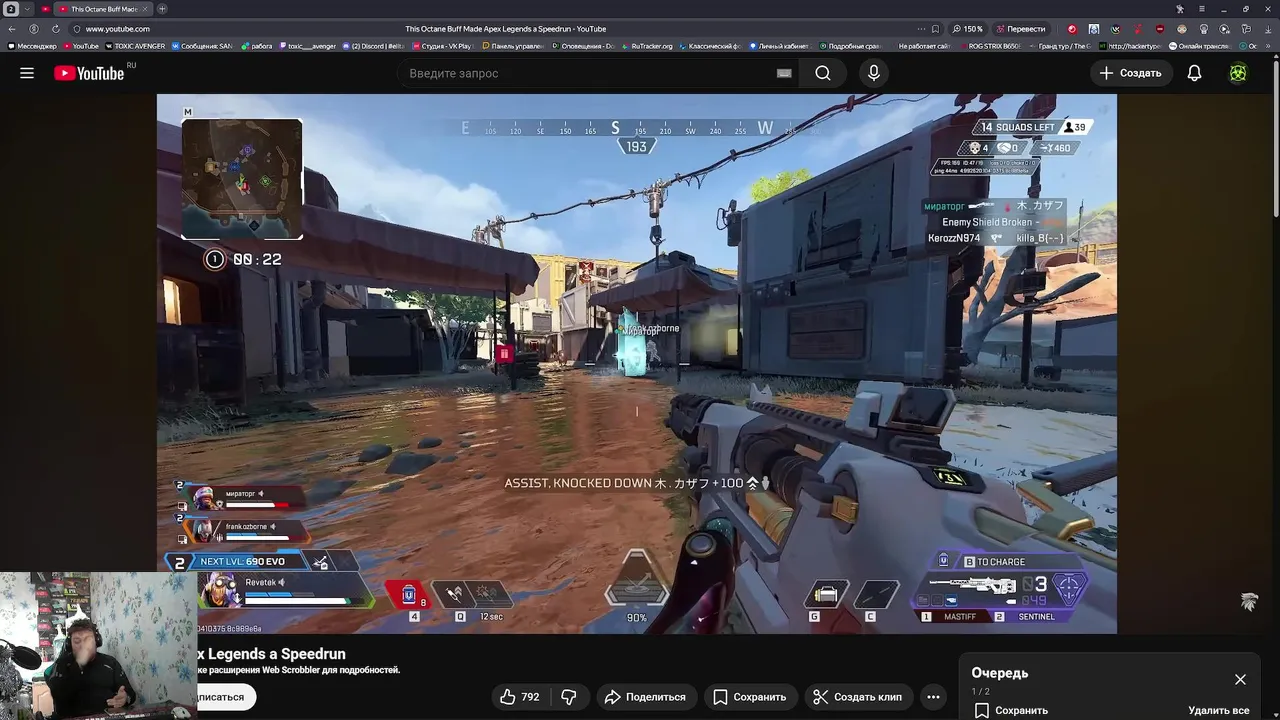Open the Онлайн трансляция bookmark

click(1200, 46)
